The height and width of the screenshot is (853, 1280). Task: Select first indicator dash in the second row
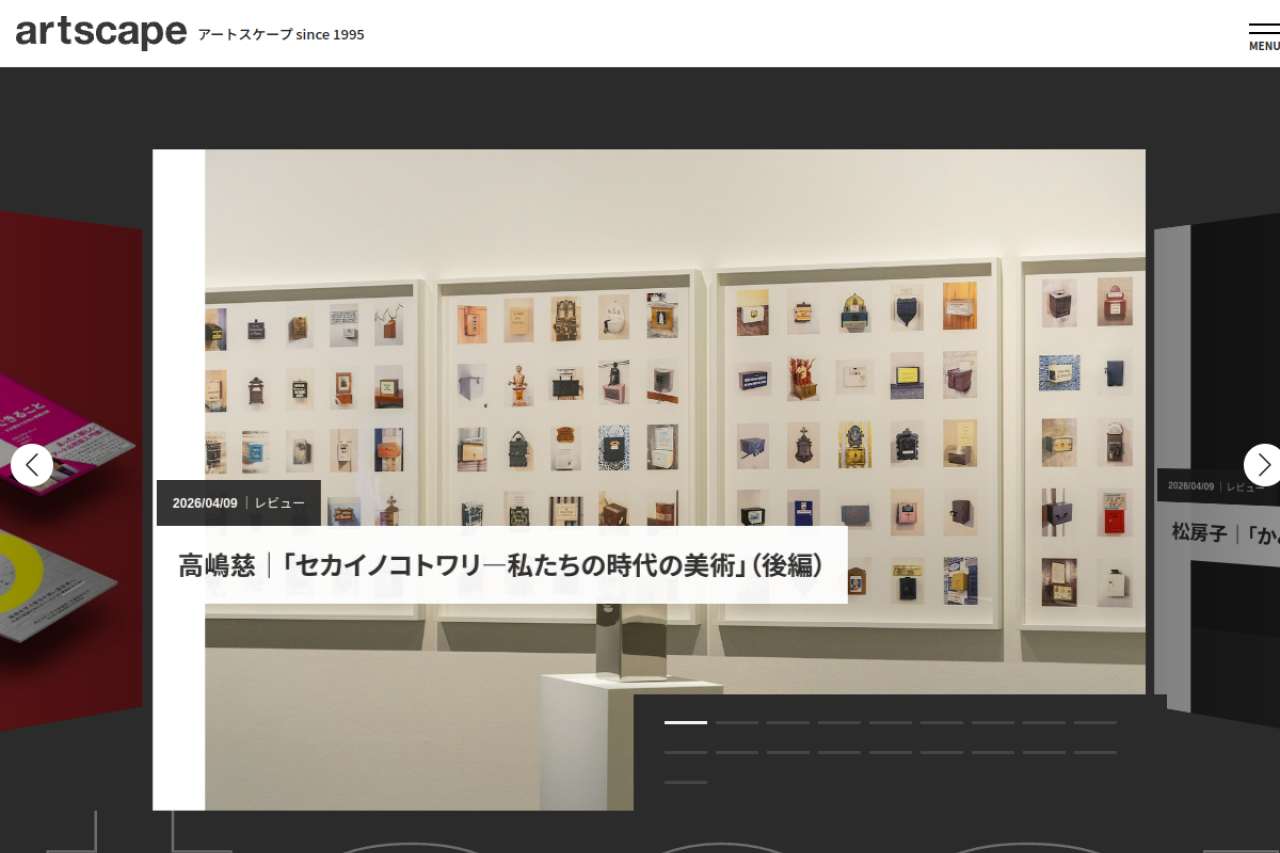click(x=685, y=752)
